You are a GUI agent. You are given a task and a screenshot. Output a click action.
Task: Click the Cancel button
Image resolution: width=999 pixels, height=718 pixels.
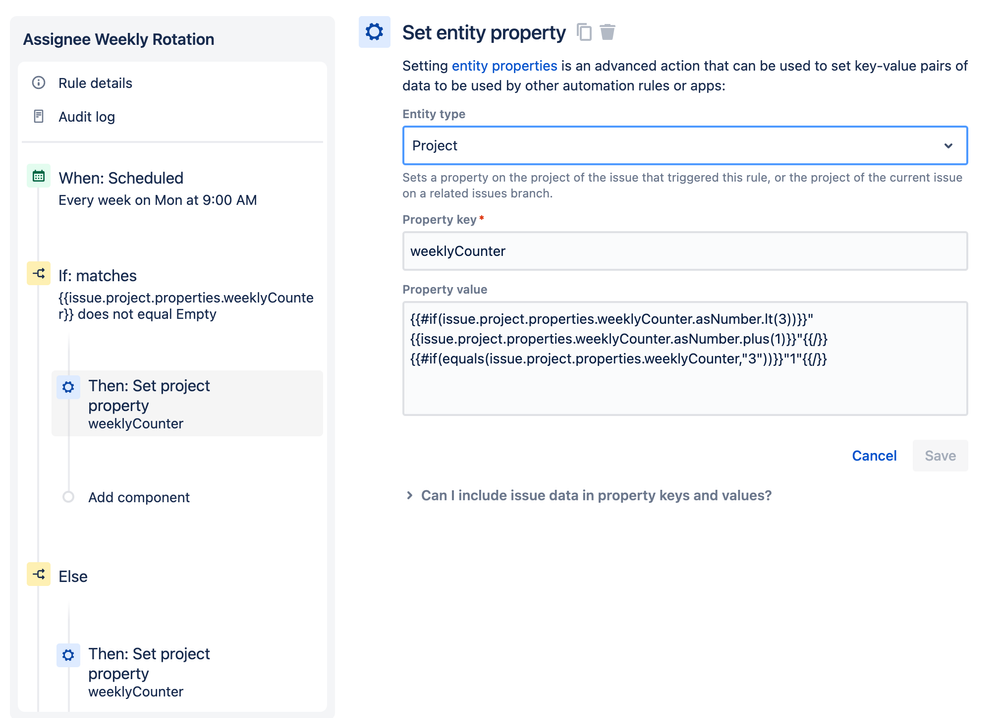[874, 456]
